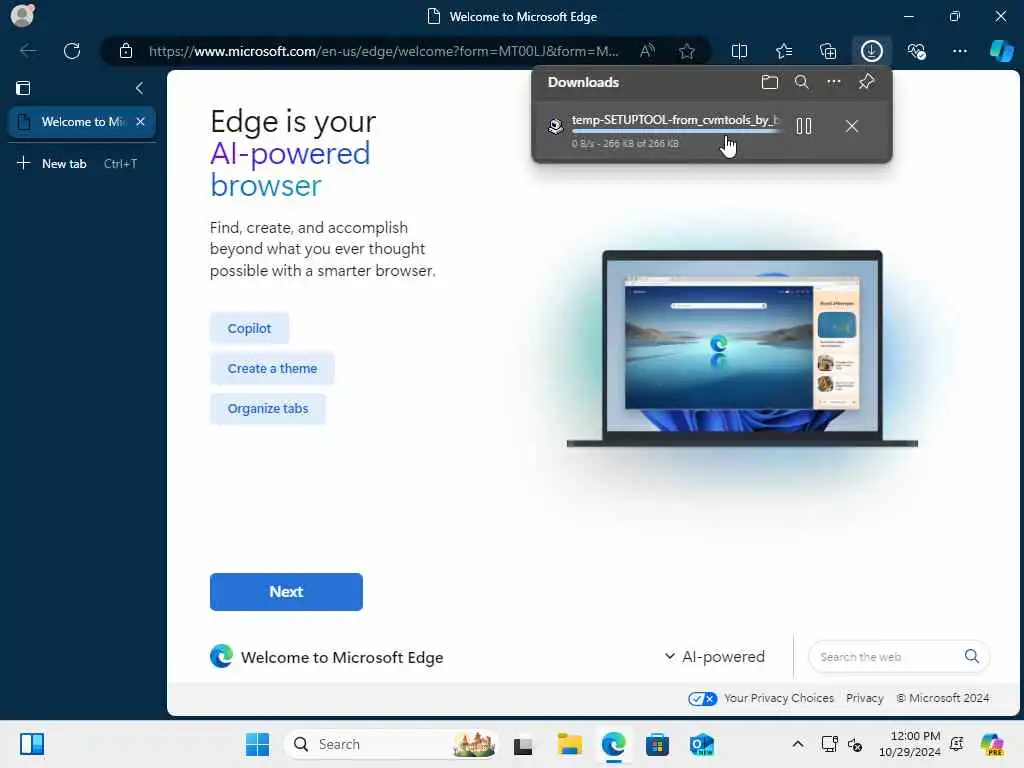Image resolution: width=1024 pixels, height=768 pixels.
Task: Open Browser essentials heart icon
Action: [916, 51]
